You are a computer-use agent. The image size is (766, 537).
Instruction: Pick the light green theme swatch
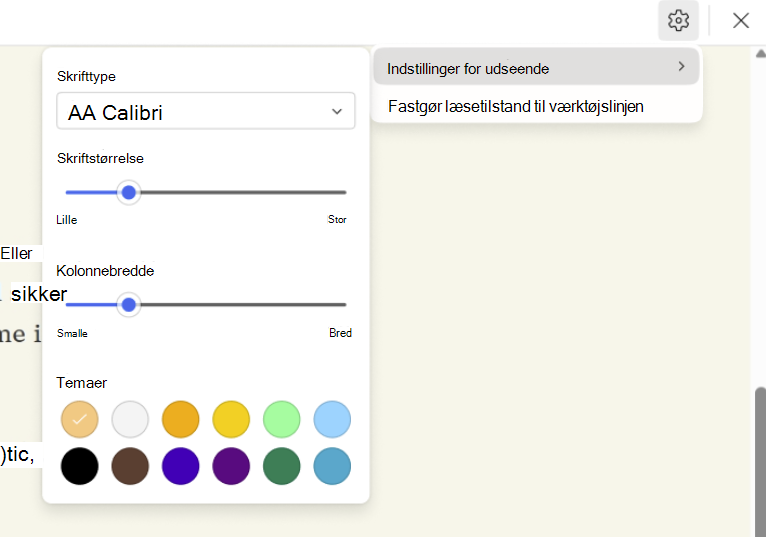click(281, 419)
